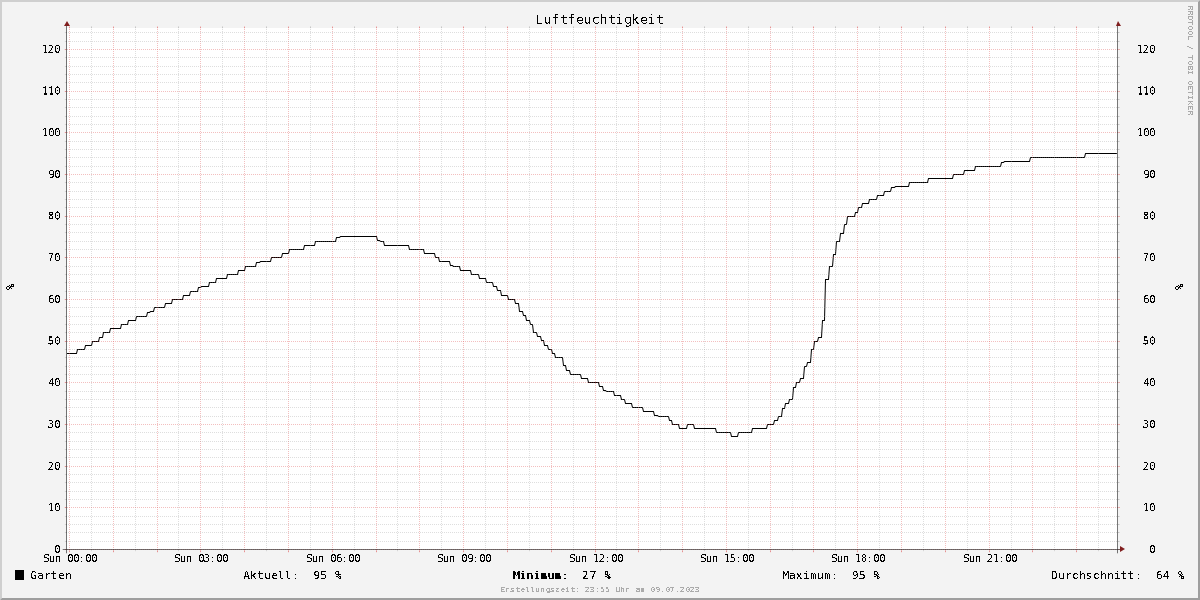The width and height of the screenshot is (1200, 600).
Task: Click the red arrowhead ending the time axis
Action: pyautogui.click(x=1121, y=549)
